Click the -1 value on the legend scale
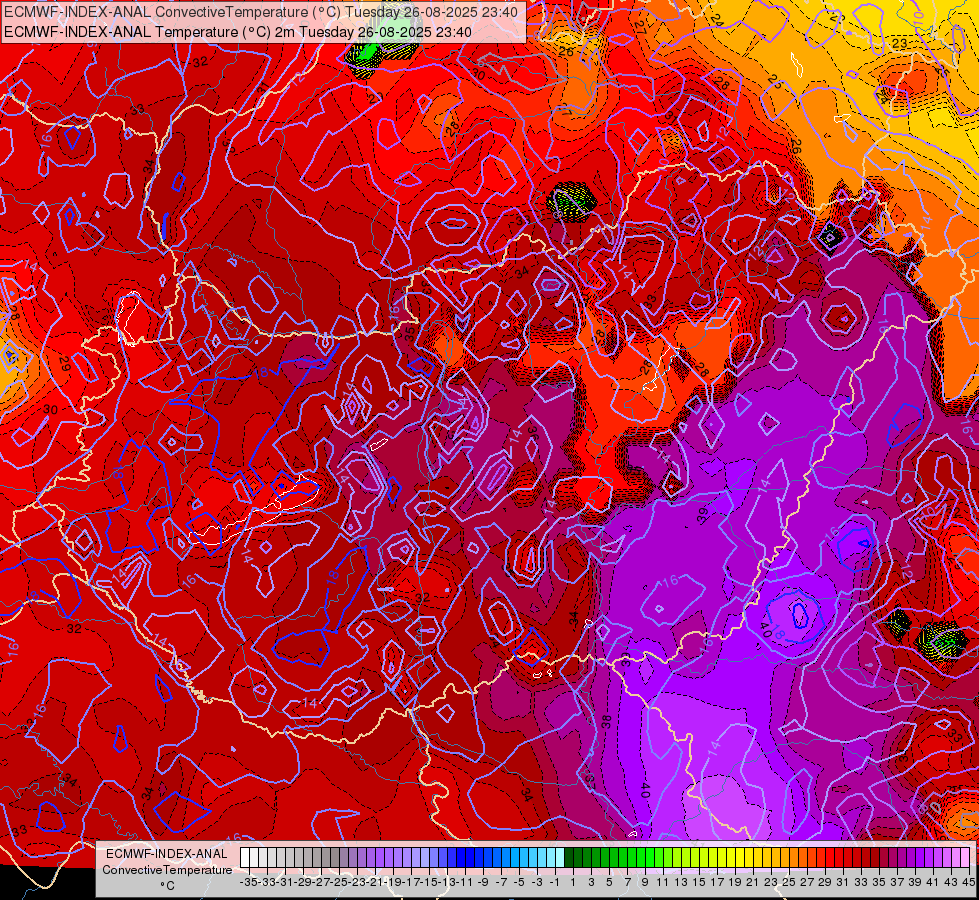Viewport: 979px width, 900px height. (555, 882)
